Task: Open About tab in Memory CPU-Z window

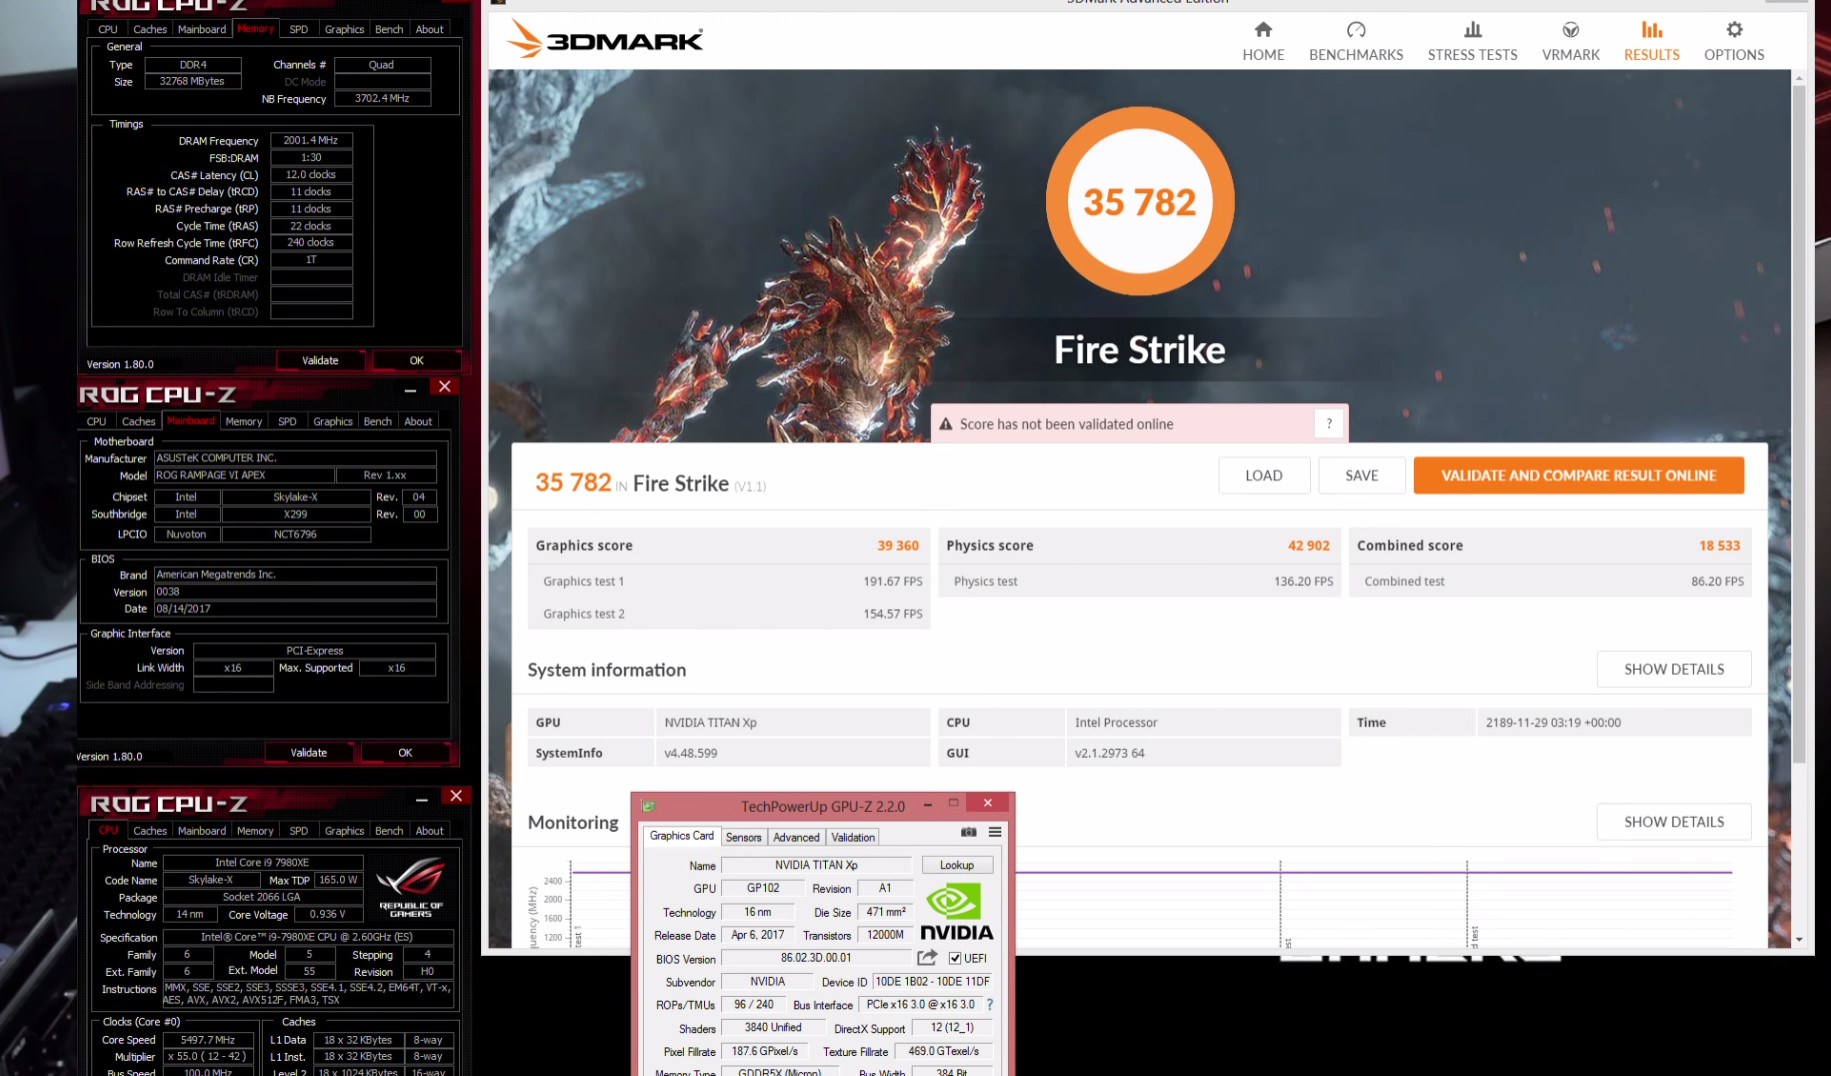Action: coord(429,29)
